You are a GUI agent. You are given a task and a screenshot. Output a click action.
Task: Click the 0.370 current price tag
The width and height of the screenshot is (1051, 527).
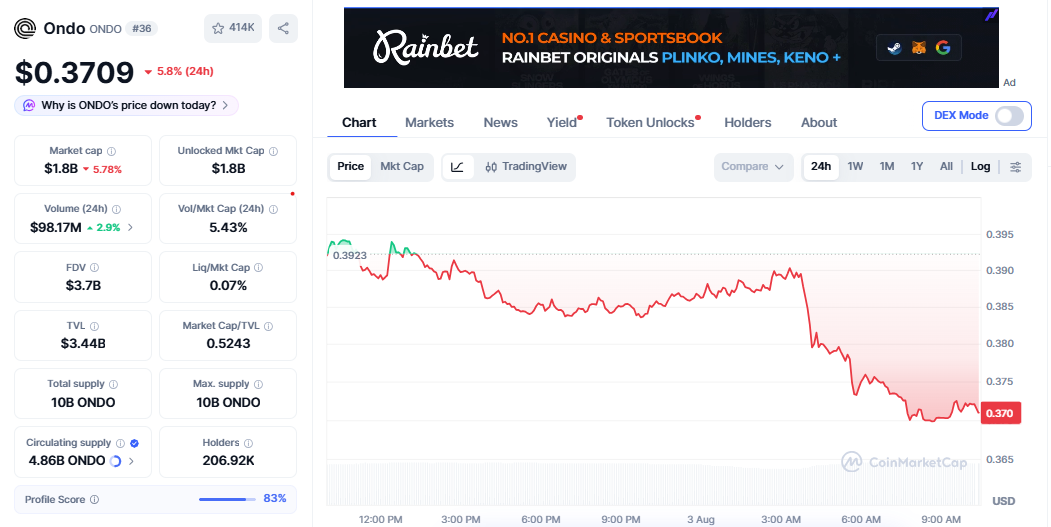[x=1000, y=413]
